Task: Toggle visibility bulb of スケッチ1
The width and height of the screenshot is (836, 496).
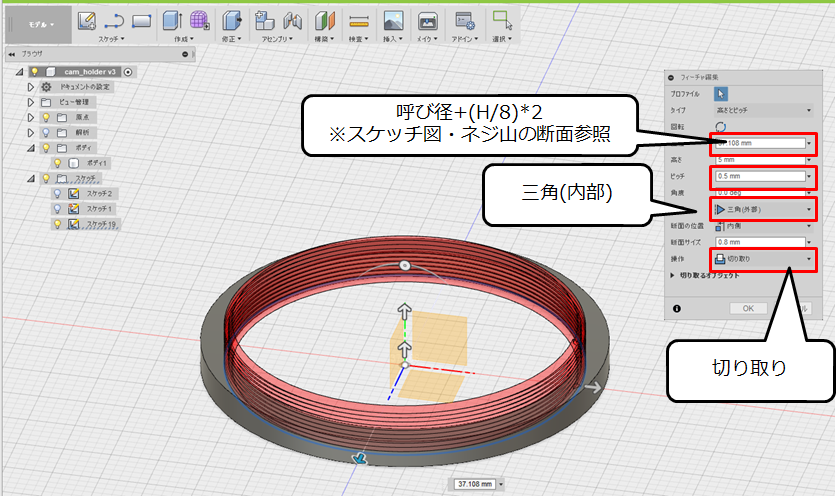Action: point(58,209)
